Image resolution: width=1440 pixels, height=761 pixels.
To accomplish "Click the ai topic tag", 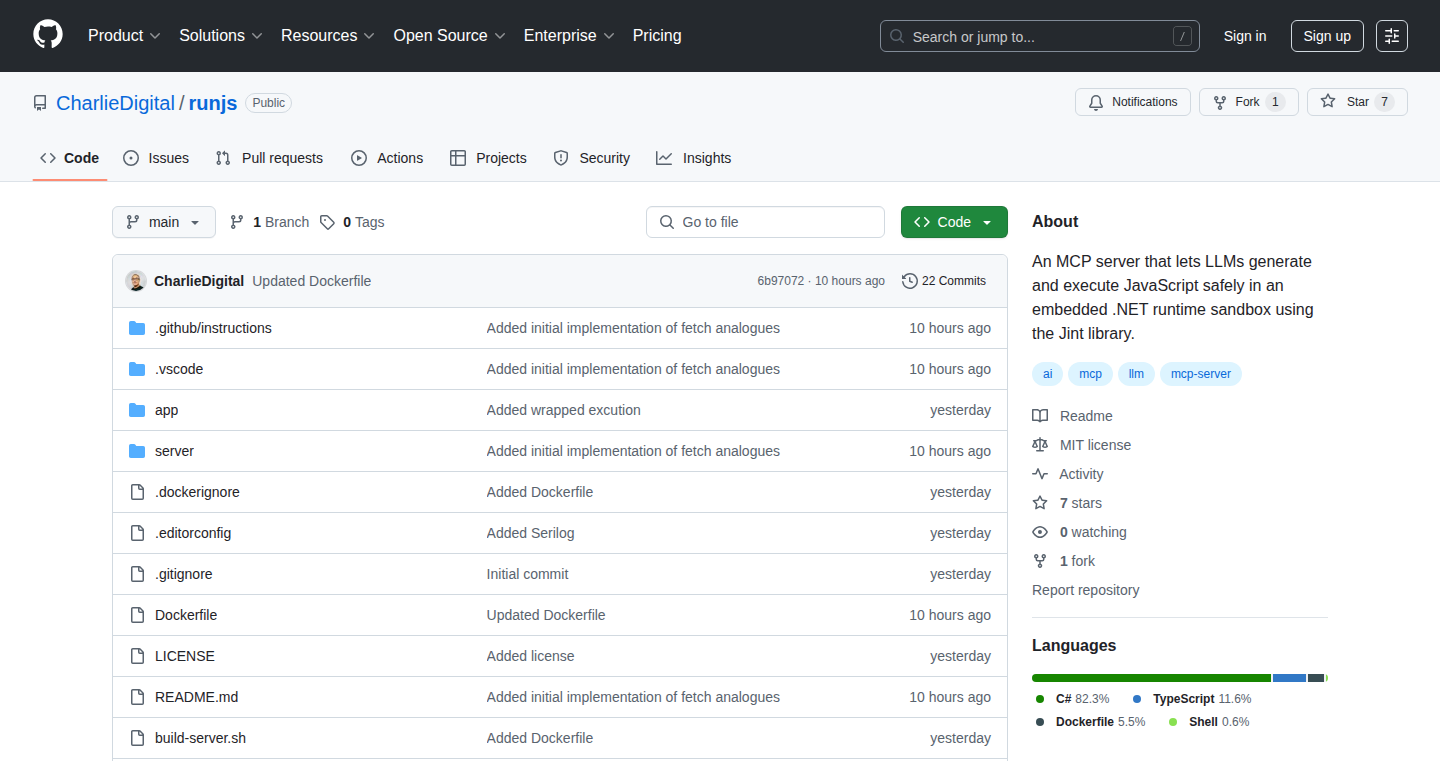I will (1048, 374).
